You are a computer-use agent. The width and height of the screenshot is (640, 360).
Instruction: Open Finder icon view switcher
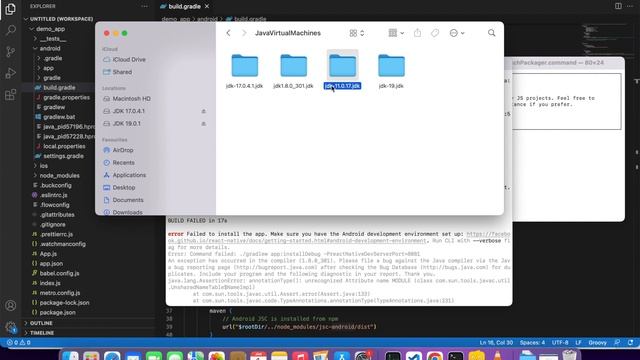[x=357, y=33]
